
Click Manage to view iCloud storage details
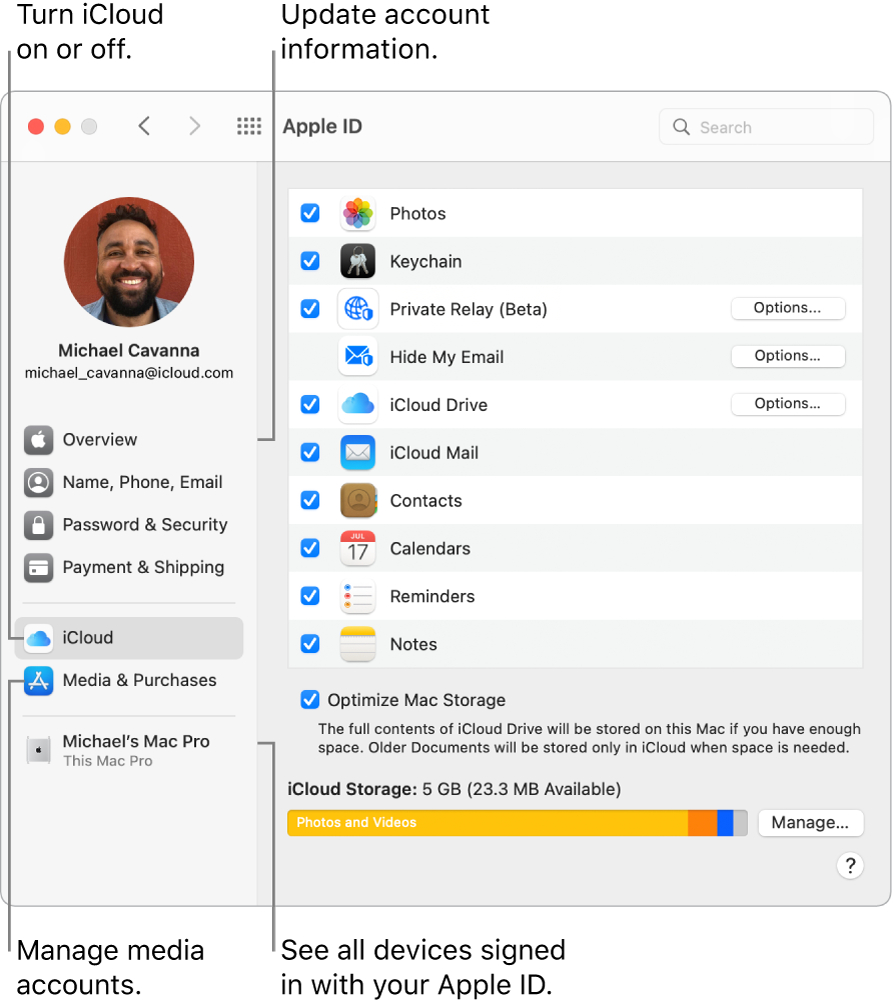[811, 823]
